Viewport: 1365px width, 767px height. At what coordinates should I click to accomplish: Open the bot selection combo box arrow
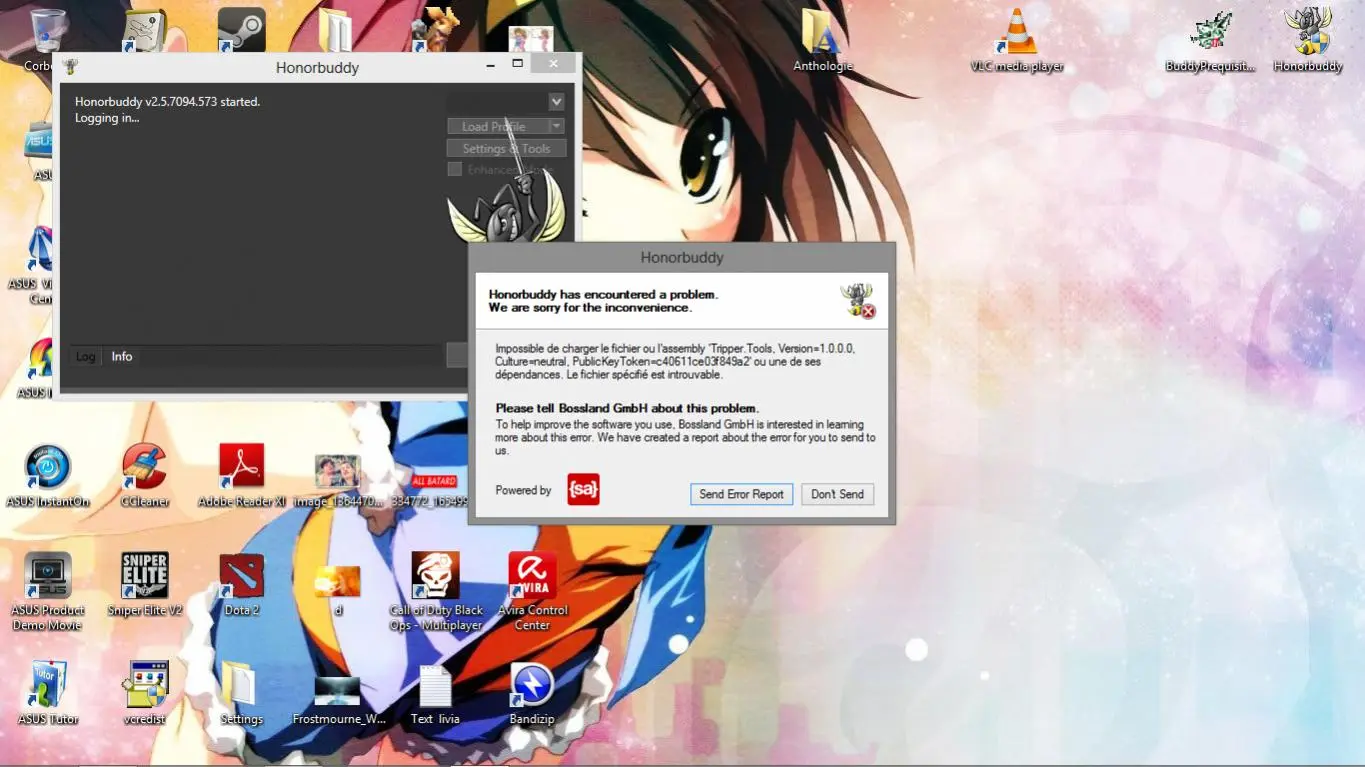[556, 102]
